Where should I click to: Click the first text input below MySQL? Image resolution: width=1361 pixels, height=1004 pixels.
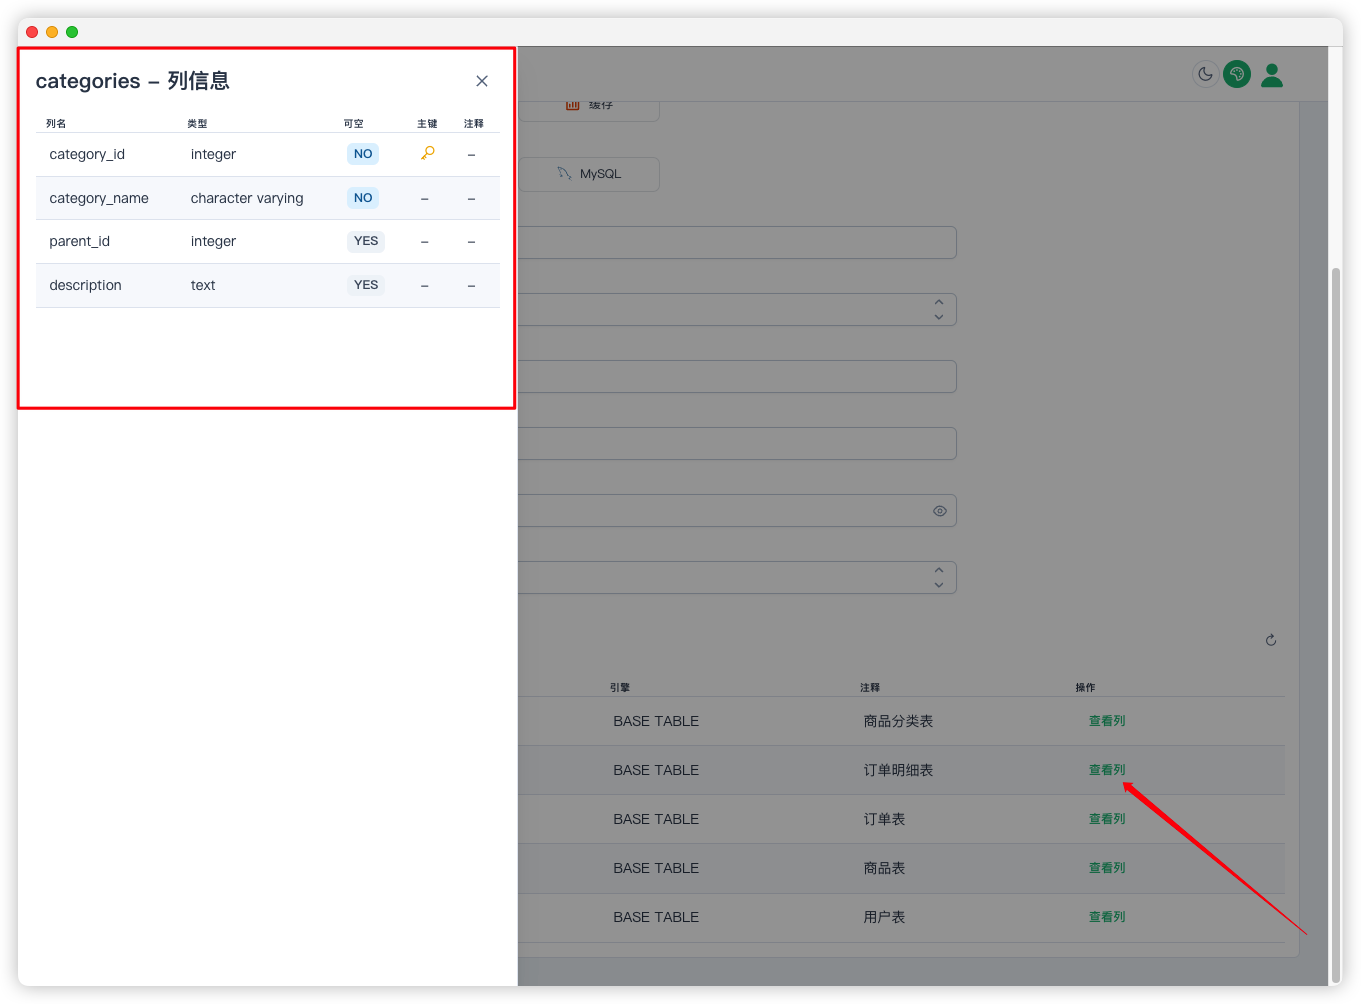[737, 242]
